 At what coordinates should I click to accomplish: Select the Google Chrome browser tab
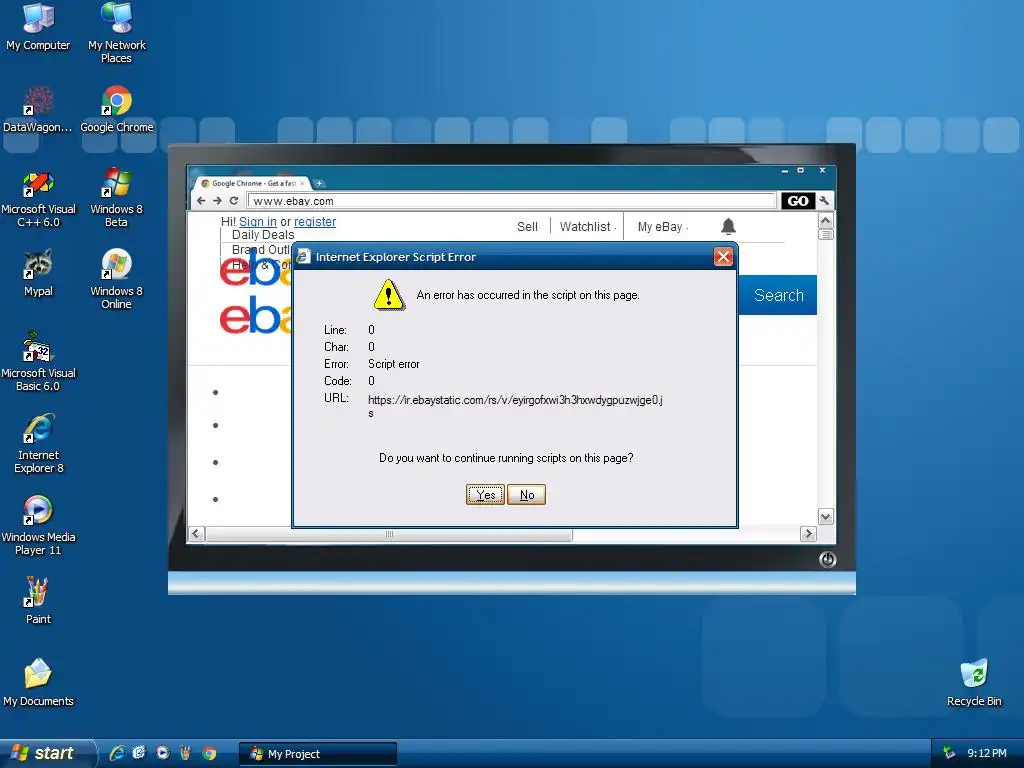[x=252, y=183]
